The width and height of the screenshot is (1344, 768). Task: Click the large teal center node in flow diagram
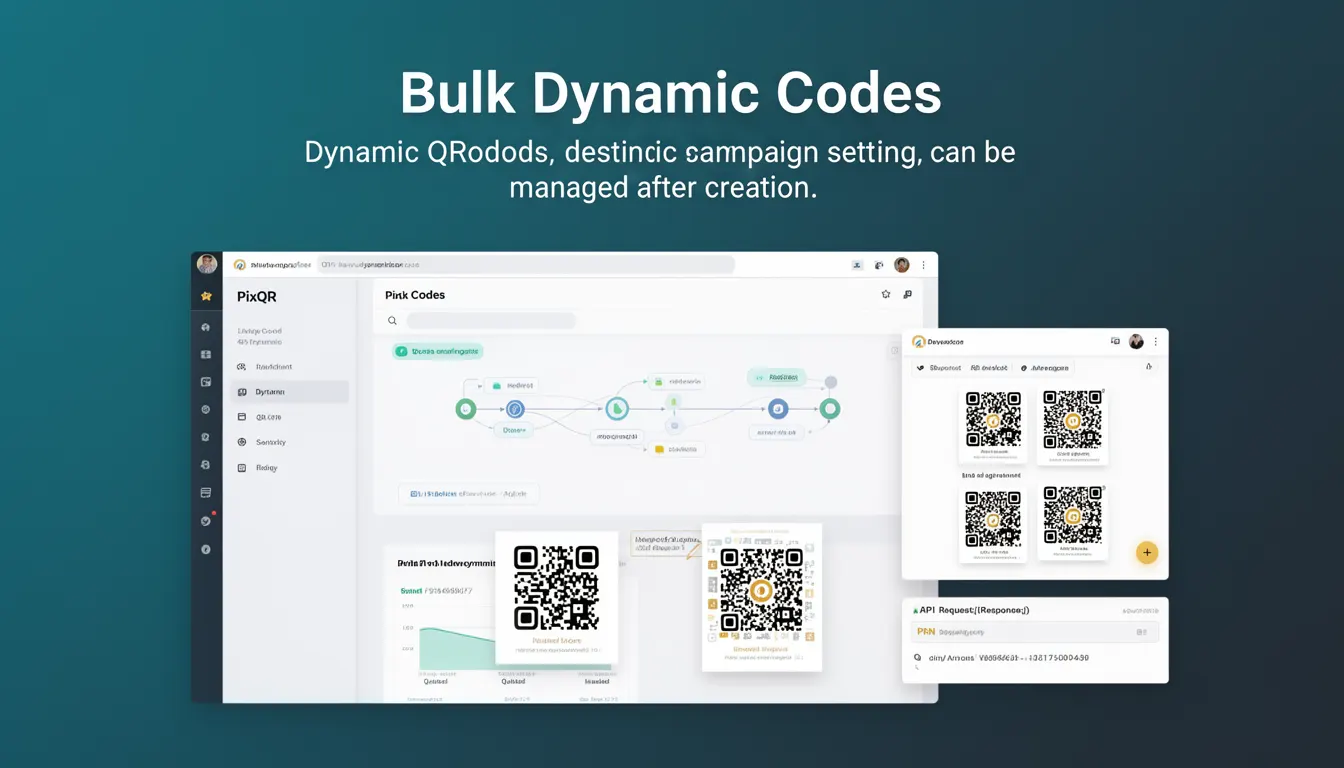[x=618, y=408]
